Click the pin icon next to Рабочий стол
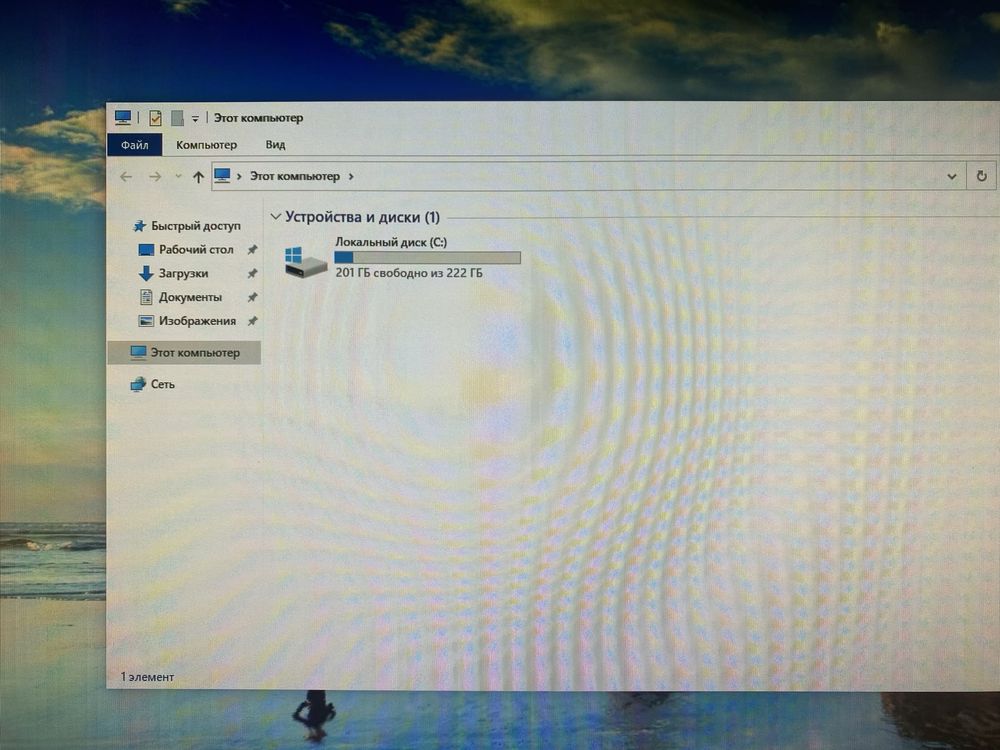The height and width of the screenshot is (750, 1000). [x=253, y=249]
